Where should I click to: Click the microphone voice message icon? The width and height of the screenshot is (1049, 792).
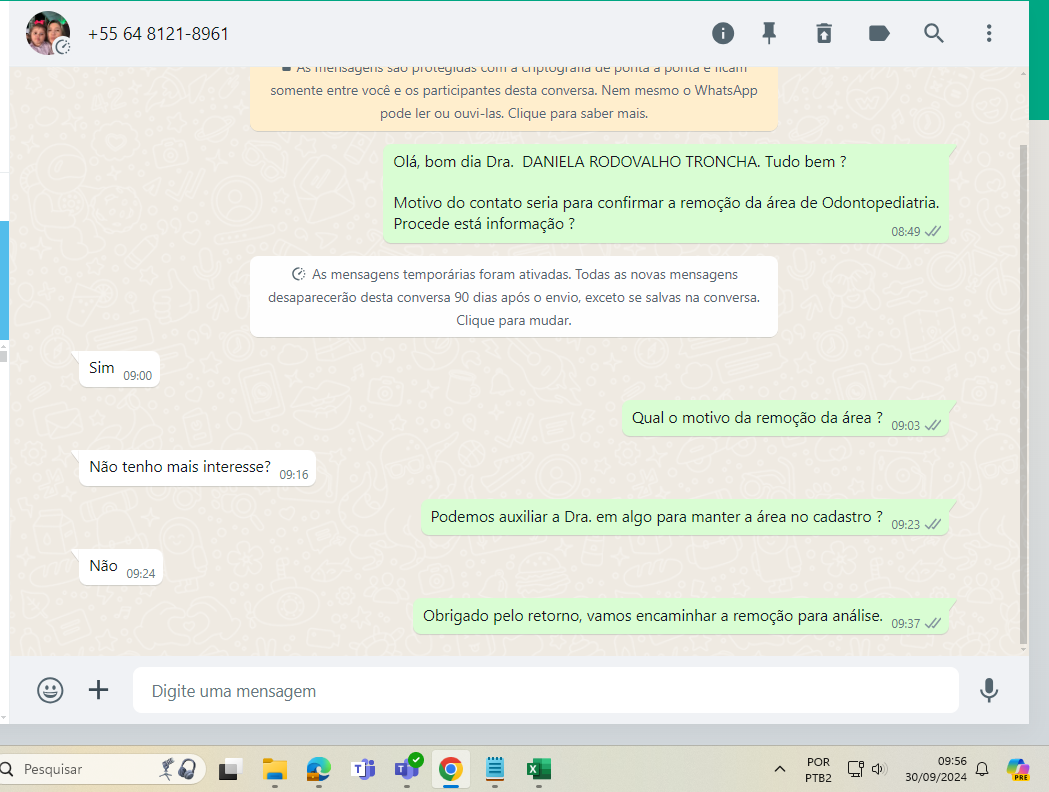tap(989, 690)
